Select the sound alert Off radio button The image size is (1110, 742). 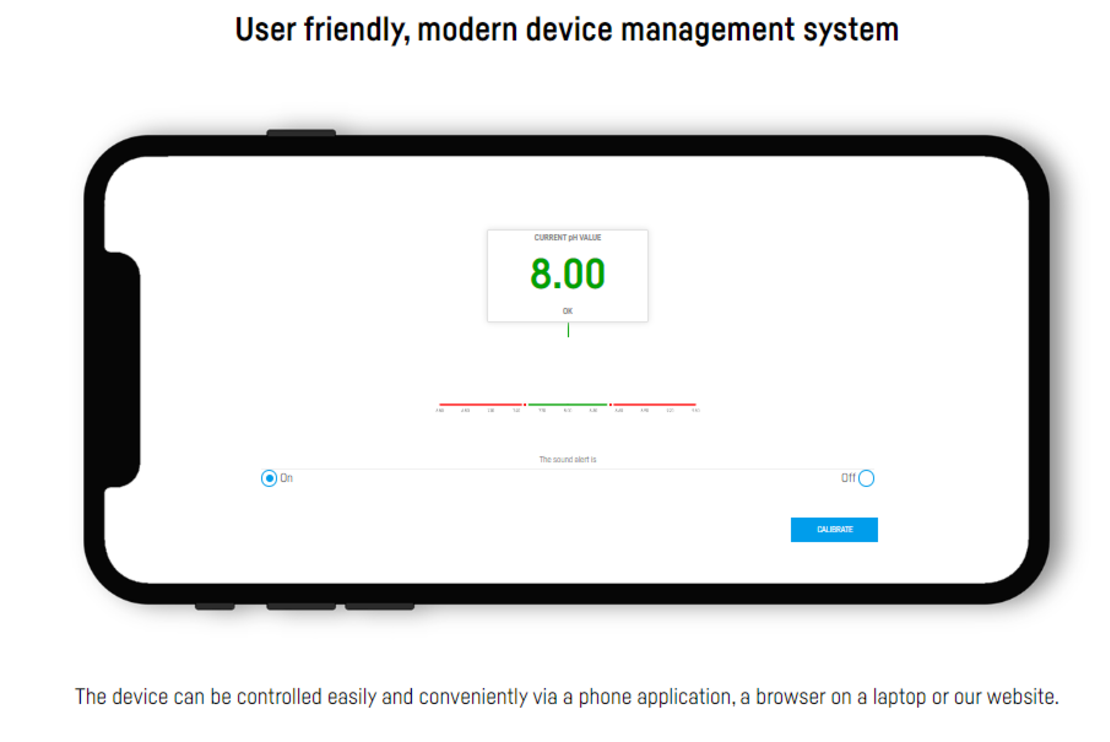[x=866, y=478]
